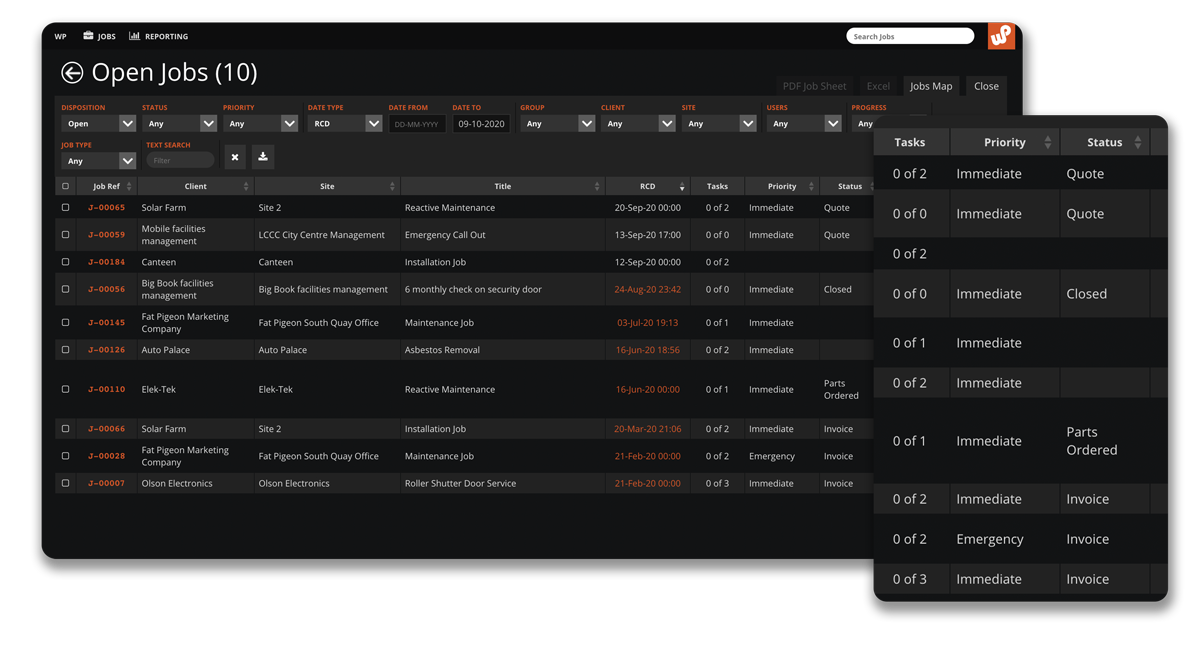The width and height of the screenshot is (1200, 650).
Task: Open the Jobs Map view
Action: coord(931,86)
